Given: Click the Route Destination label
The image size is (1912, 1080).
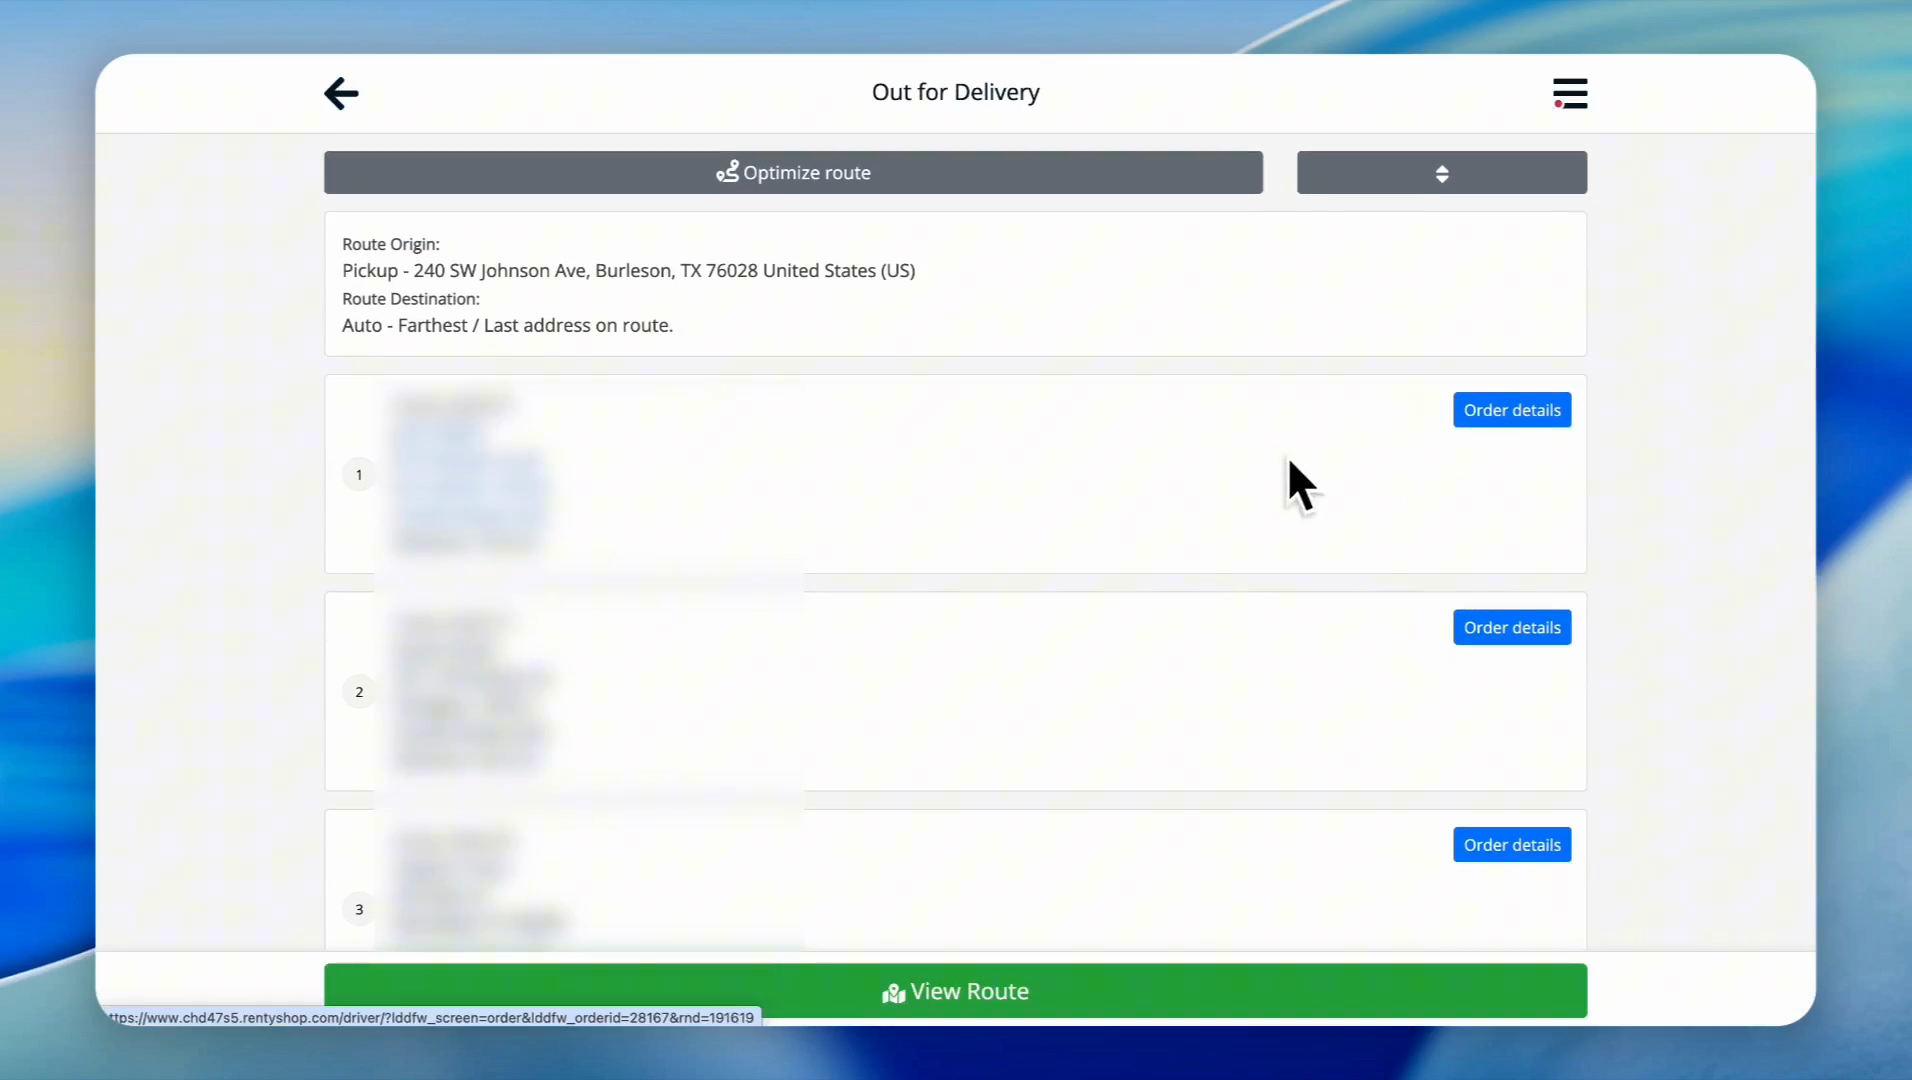Looking at the screenshot, I should click(410, 299).
